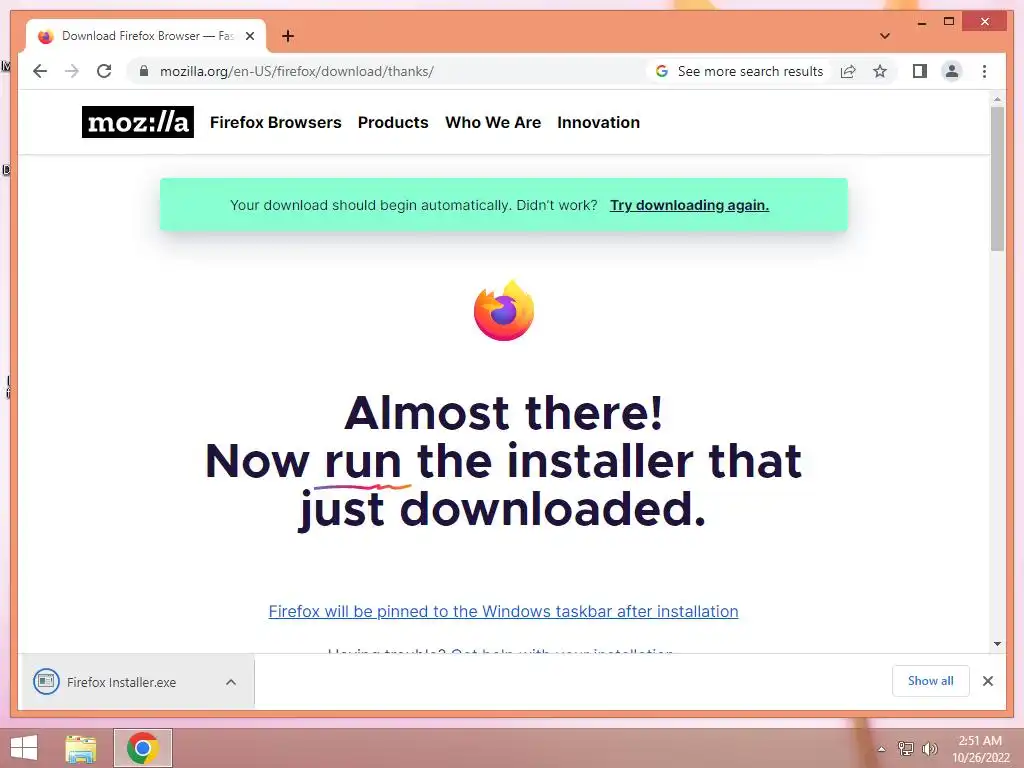The height and width of the screenshot is (768, 1024).
Task: Open the side panel icon
Action: 920,71
